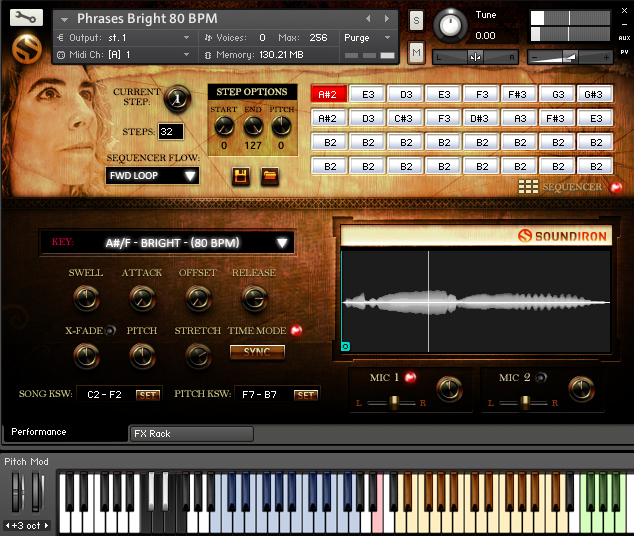Go to next instrument with right arrow
This screenshot has width=634, height=536.
pos(387,19)
